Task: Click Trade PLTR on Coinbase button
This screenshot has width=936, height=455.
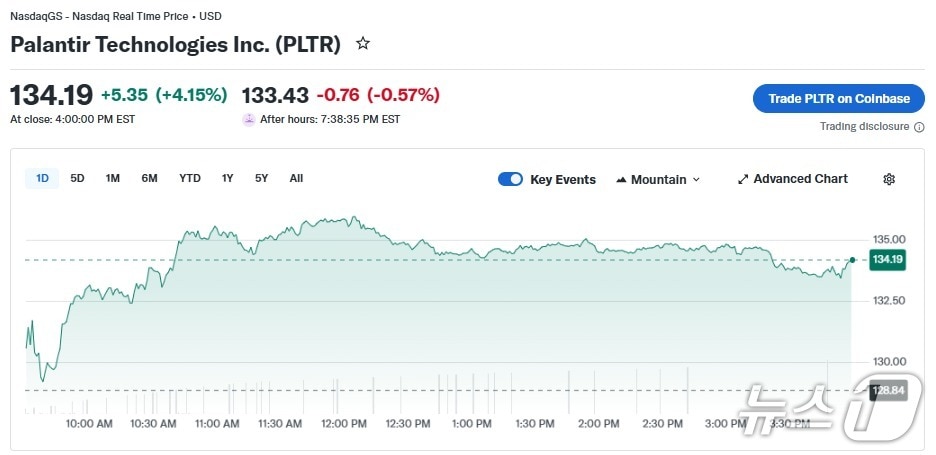Action: pyautogui.click(x=838, y=98)
